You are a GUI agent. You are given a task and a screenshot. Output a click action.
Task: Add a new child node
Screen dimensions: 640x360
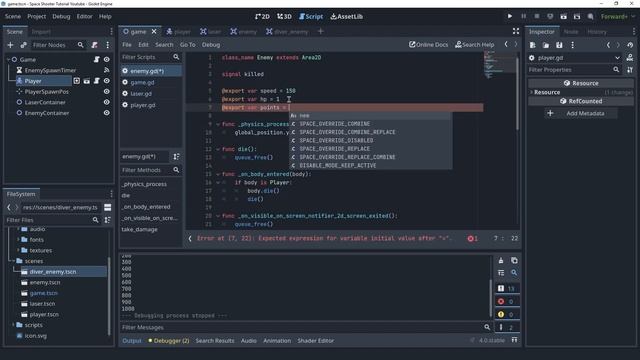[x=11, y=45]
